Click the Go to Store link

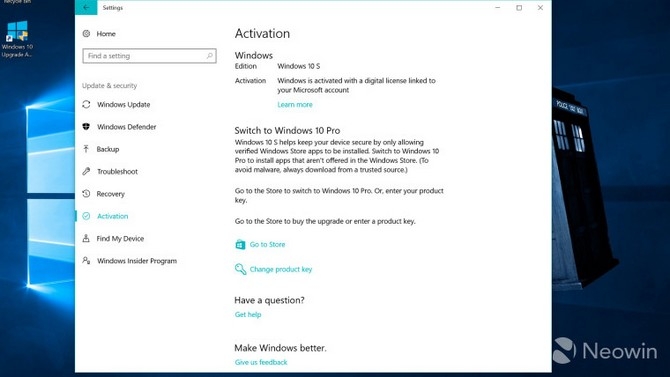pos(267,244)
